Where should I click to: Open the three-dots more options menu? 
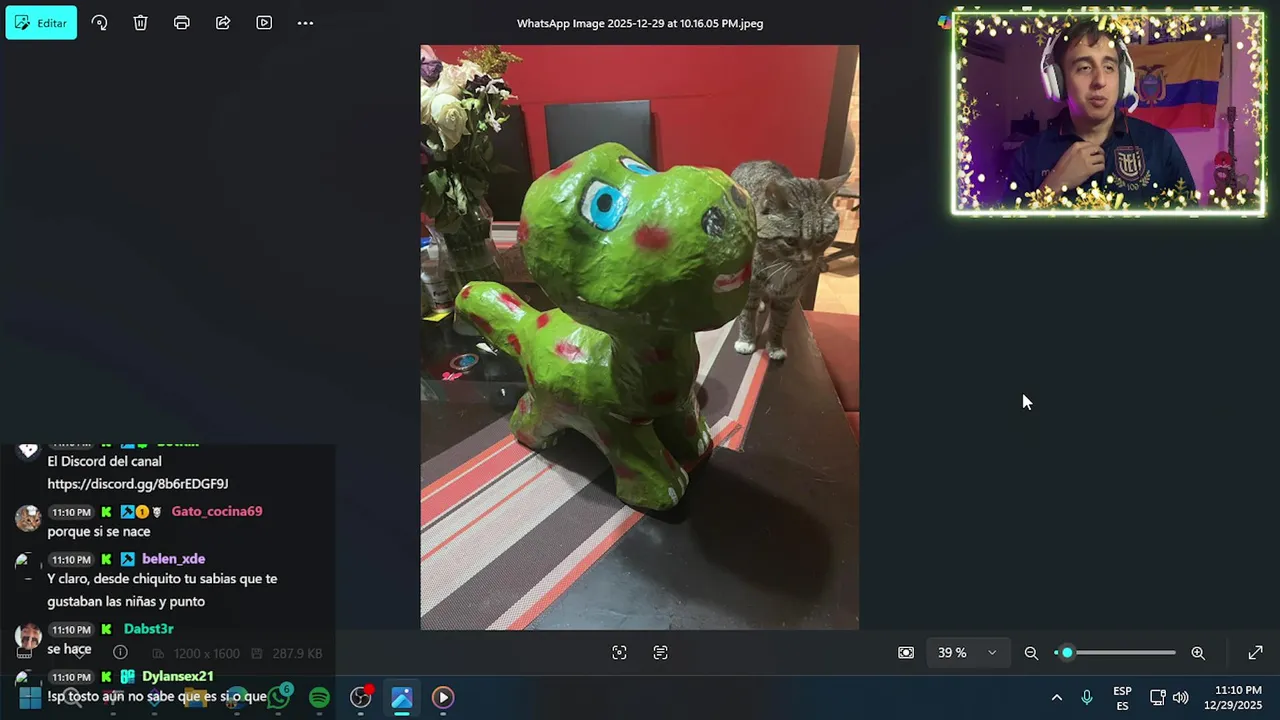305,23
